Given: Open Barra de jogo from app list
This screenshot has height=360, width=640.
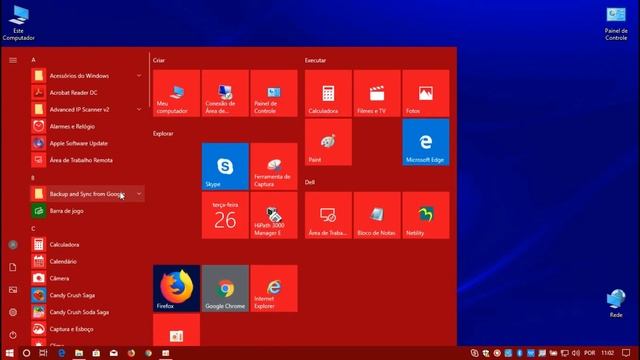Looking at the screenshot, I should (87, 211).
